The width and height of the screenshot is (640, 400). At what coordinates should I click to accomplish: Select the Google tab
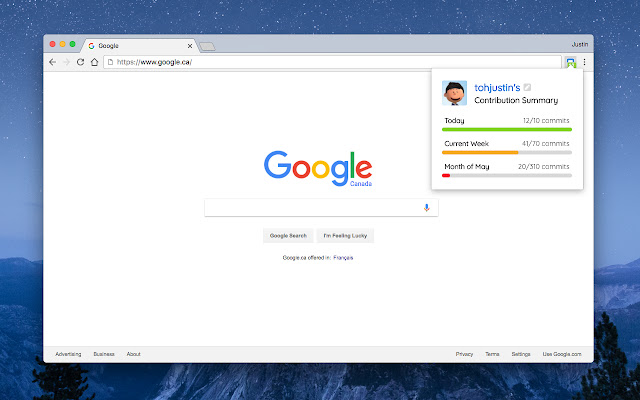click(x=140, y=46)
